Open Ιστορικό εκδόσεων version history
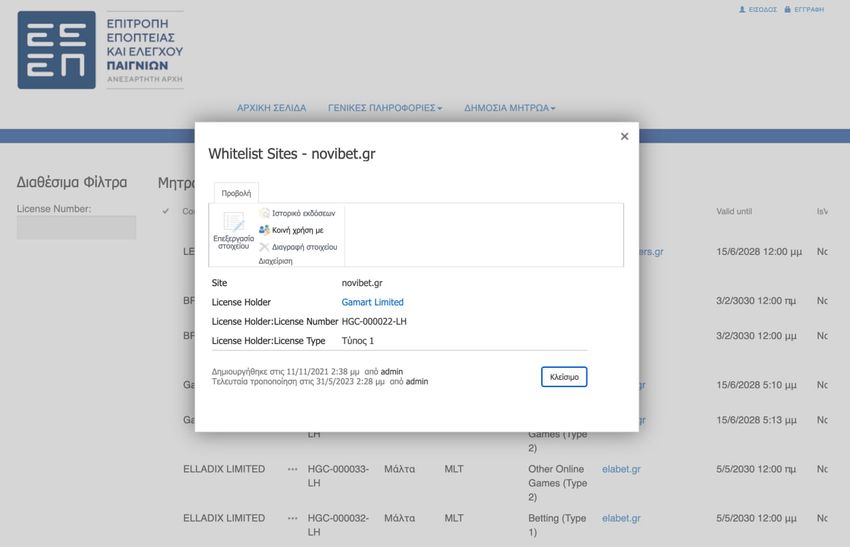This screenshot has height=547, width=850. (x=298, y=213)
